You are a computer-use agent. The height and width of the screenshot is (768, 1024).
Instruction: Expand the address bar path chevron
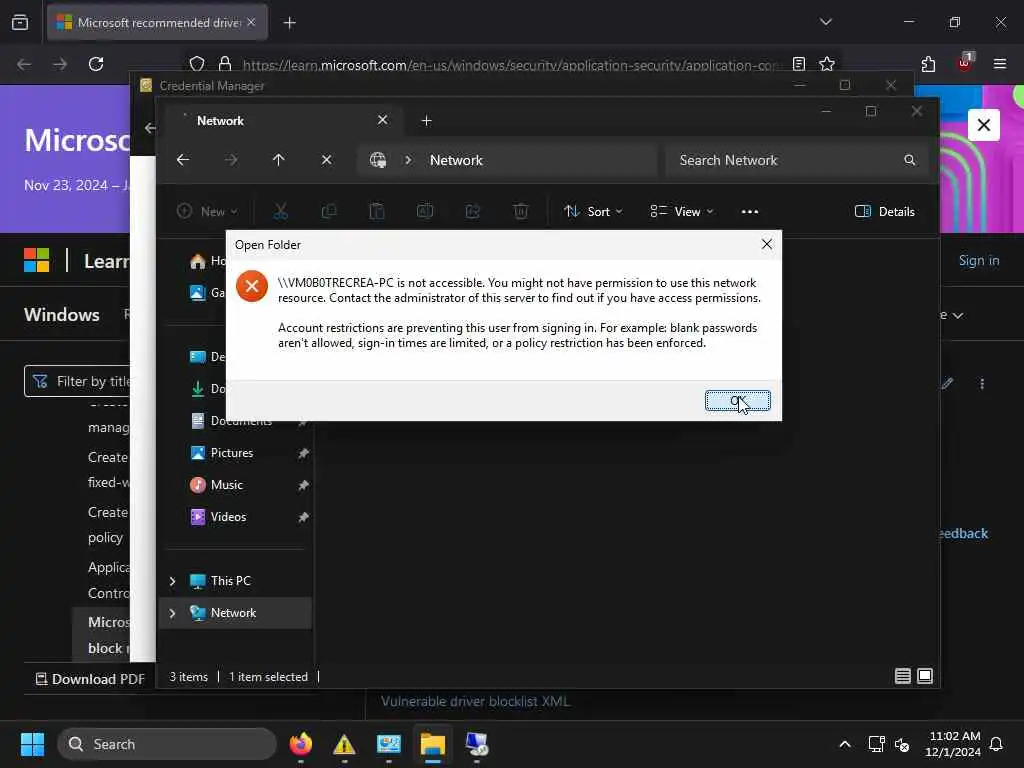coord(408,160)
